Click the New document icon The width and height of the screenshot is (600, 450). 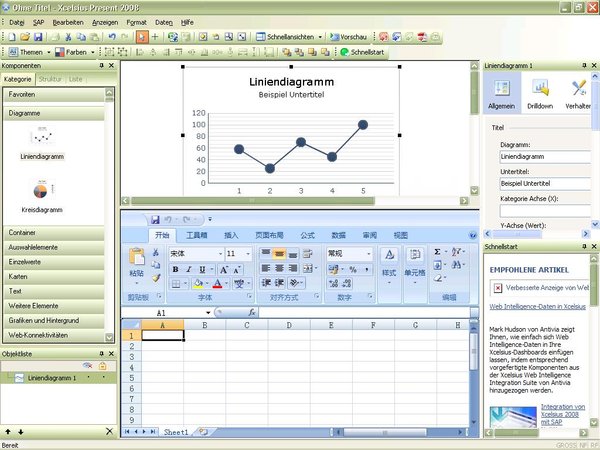12,37
